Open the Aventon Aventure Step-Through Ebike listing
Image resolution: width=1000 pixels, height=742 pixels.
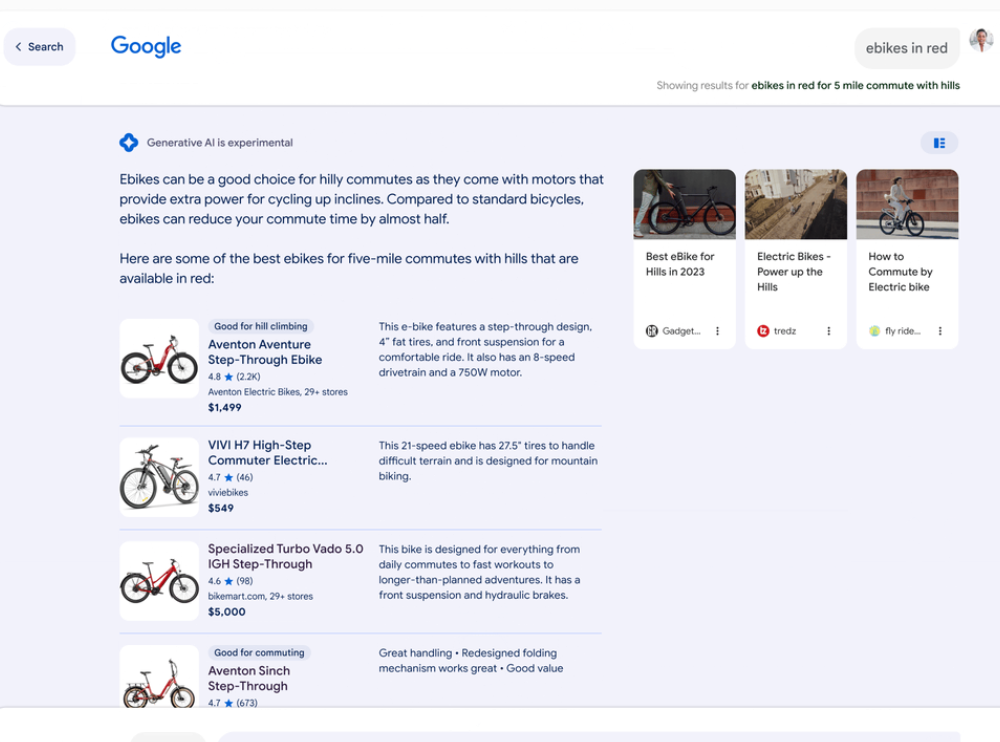(x=265, y=352)
